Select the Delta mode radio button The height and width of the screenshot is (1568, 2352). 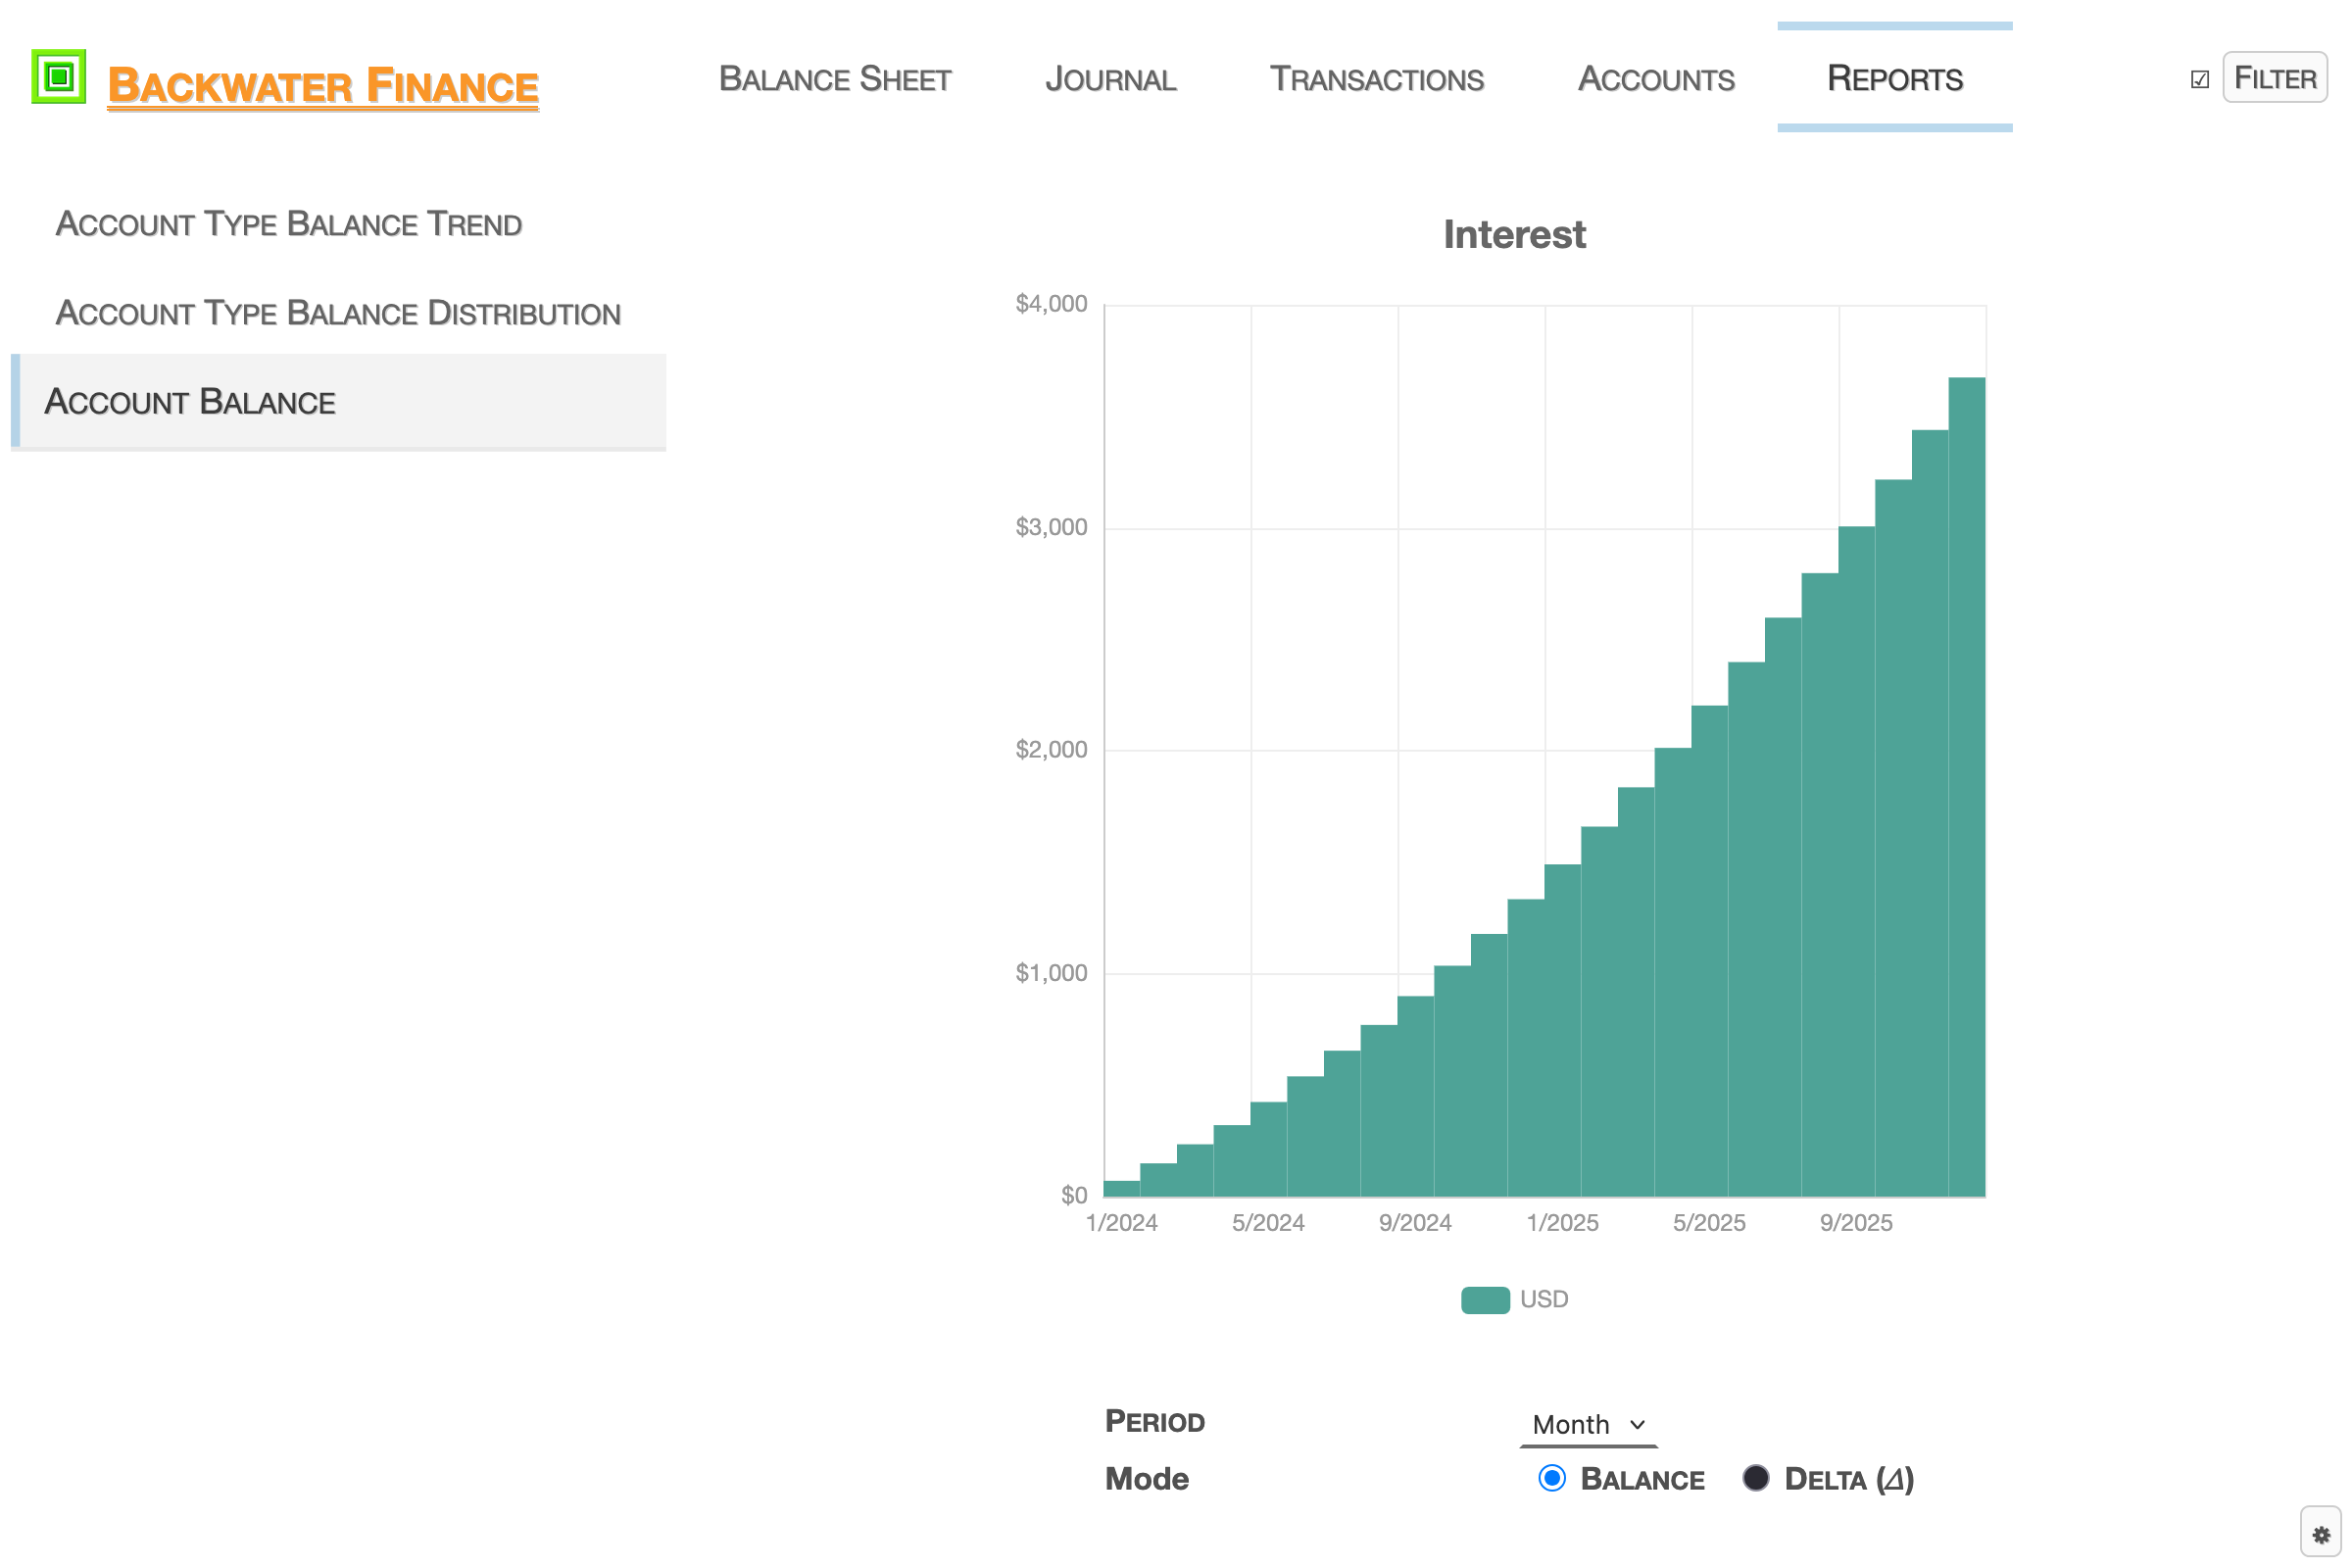click(x=1756, y=1478)
